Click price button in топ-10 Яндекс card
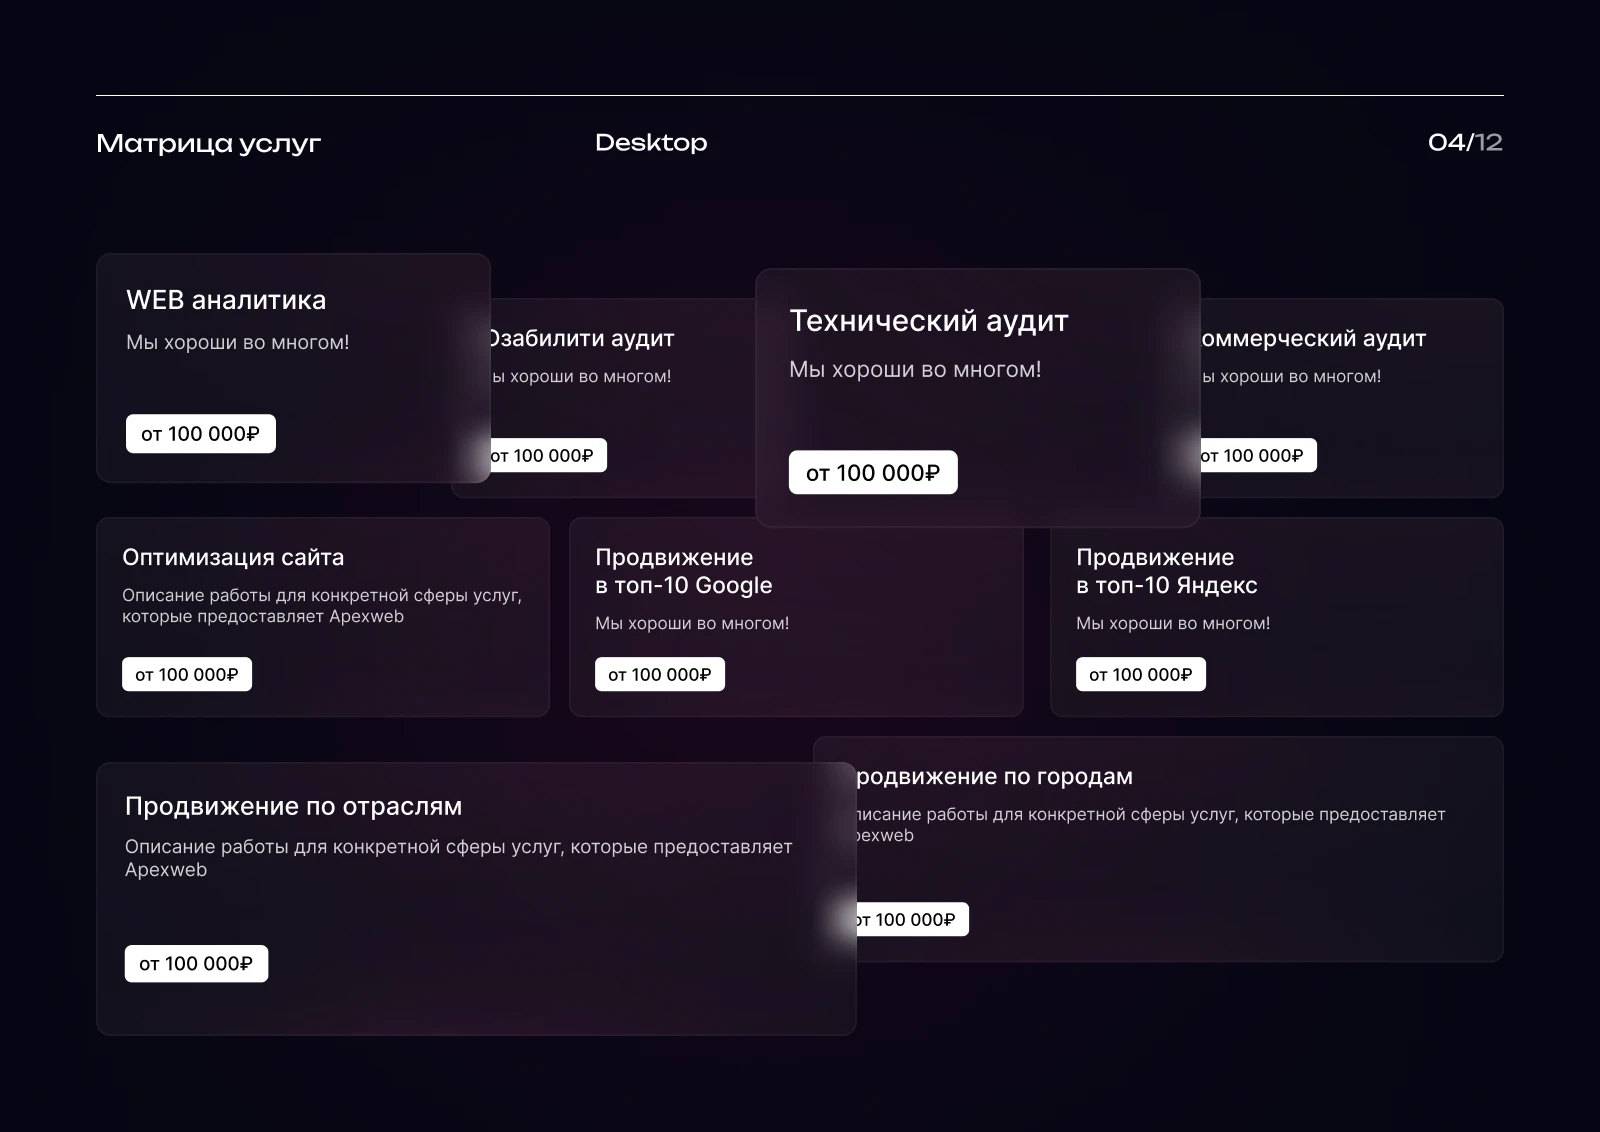Image resolution: width=1600 pixels, height=1132 pixels. [x=1140, y=675]
